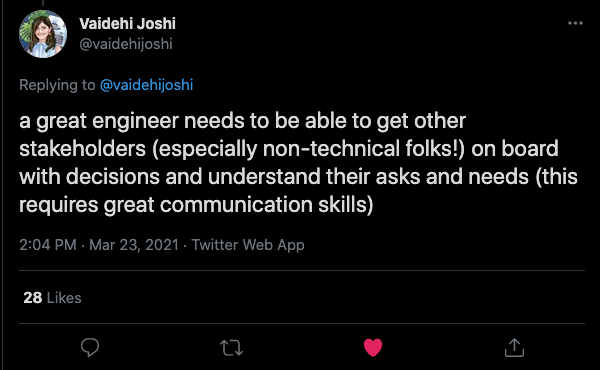Viewport: 600px width, 370px height.
Task: Click the retweet arrows icon
Action: point(232,348)
